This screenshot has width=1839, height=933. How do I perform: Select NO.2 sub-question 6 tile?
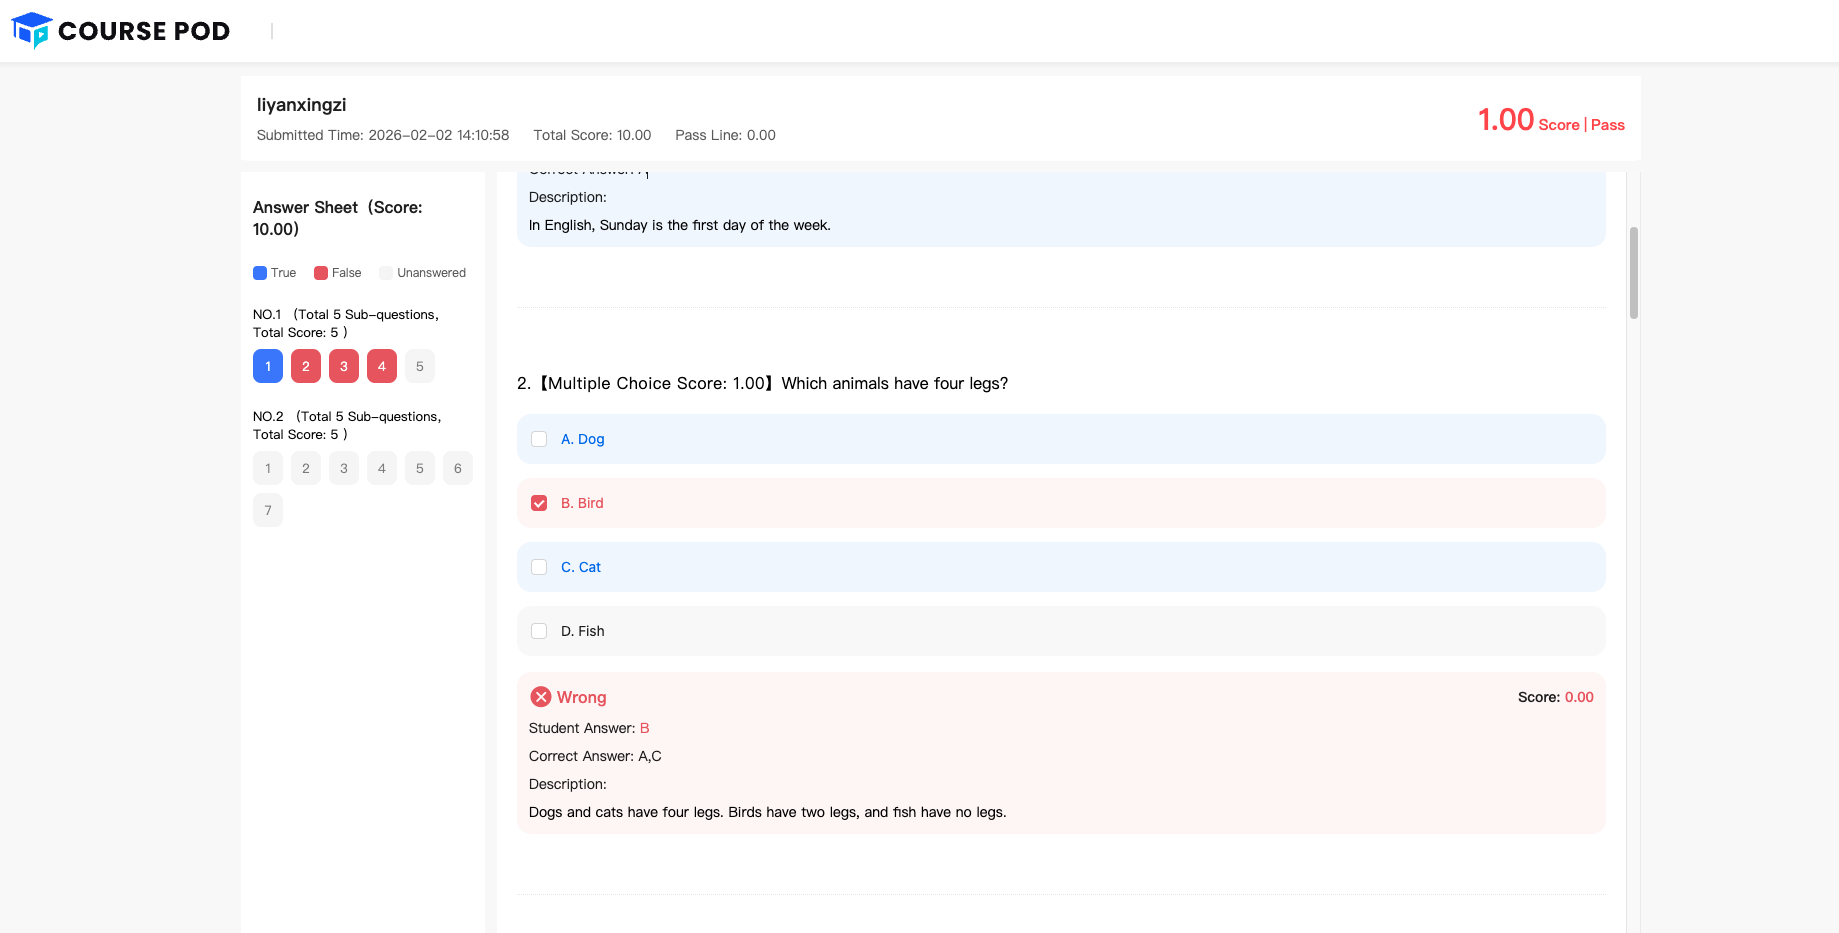(x=458, y=468)
